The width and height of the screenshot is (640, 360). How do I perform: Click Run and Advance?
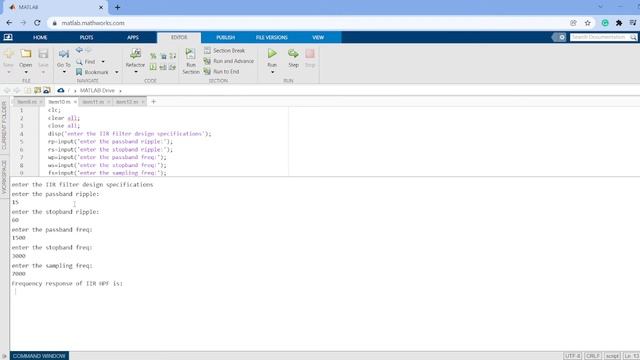[x=229, y=61]
